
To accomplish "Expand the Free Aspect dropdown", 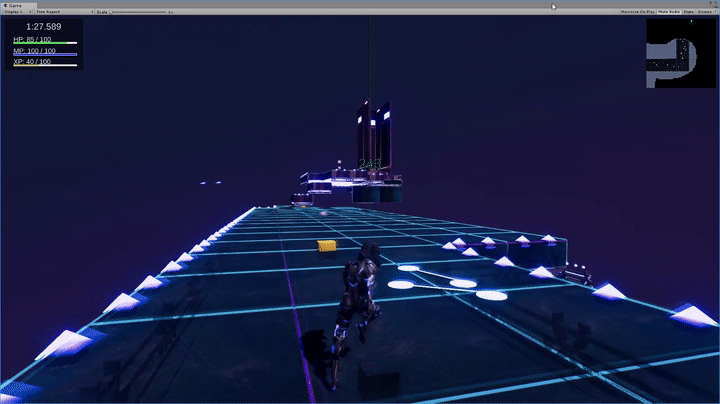I will coord(60,11).
